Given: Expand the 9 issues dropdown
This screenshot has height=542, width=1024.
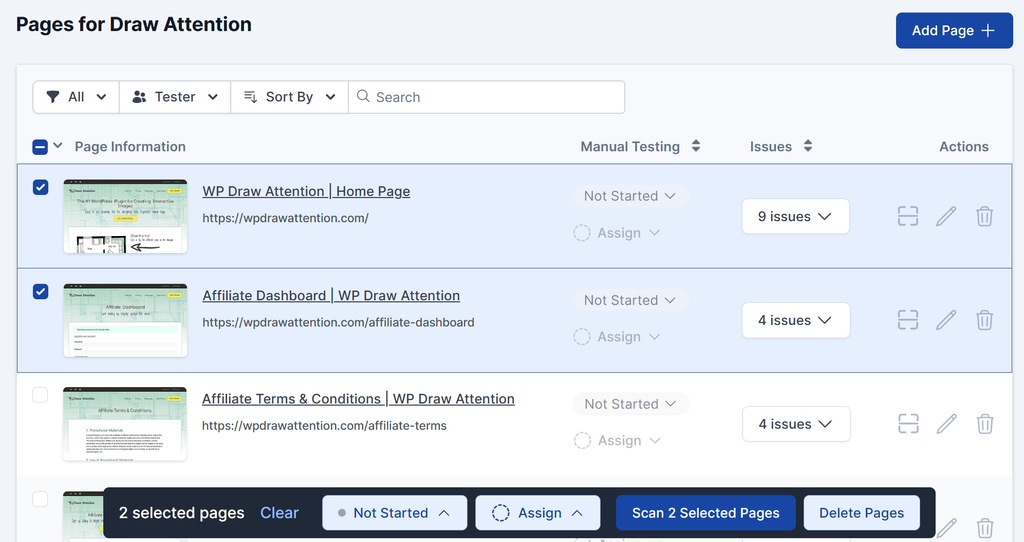Looking at the screenshot, I should pyautogui.click(x=795, y=216).
